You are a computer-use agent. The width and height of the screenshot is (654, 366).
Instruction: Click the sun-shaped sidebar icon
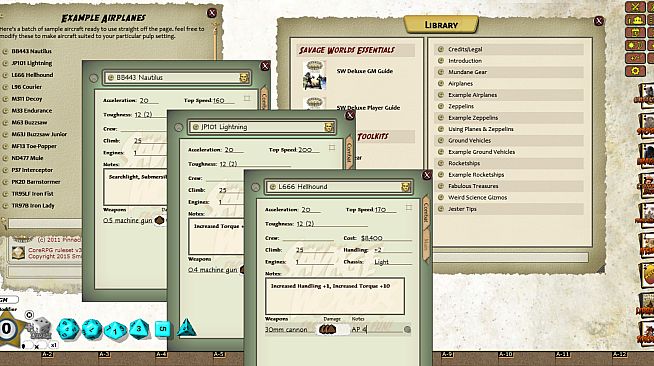tap(635, 45)
